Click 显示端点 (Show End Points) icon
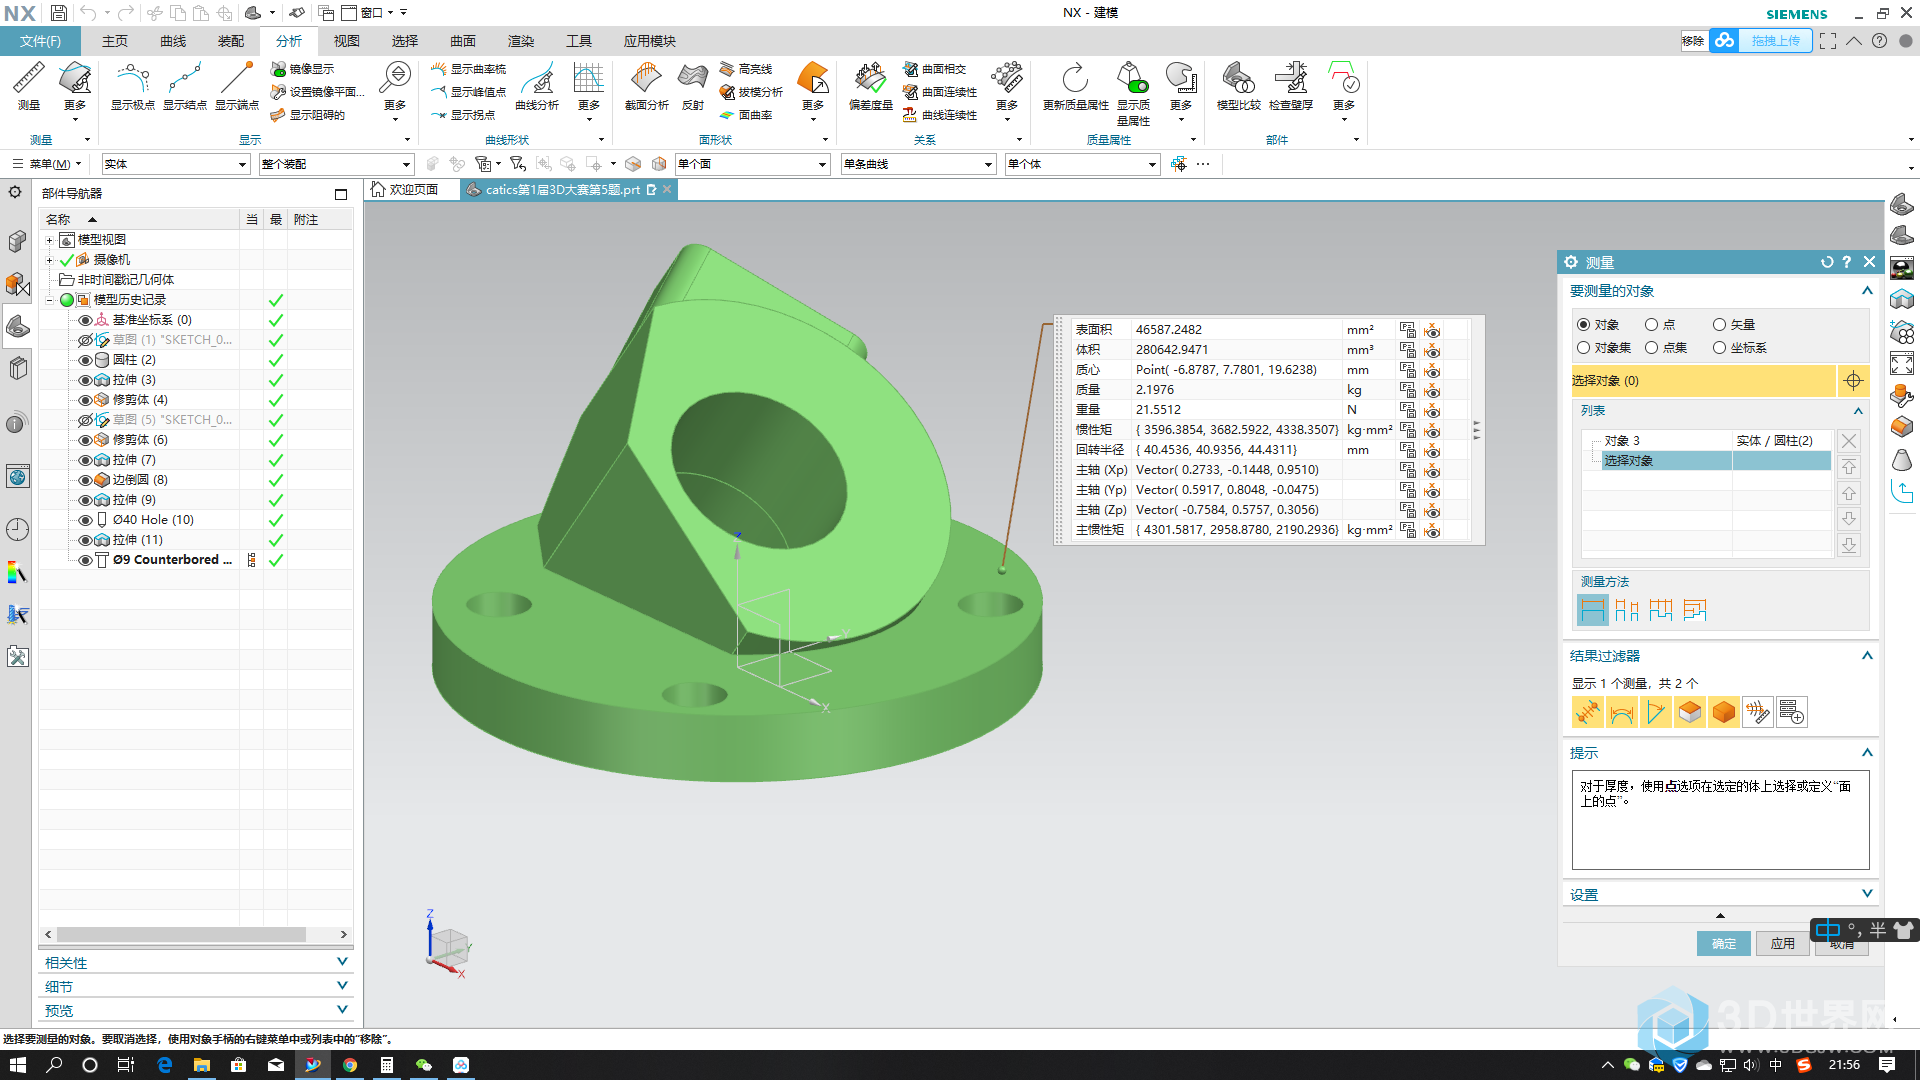1920x1080 pixels. (237, 85)
